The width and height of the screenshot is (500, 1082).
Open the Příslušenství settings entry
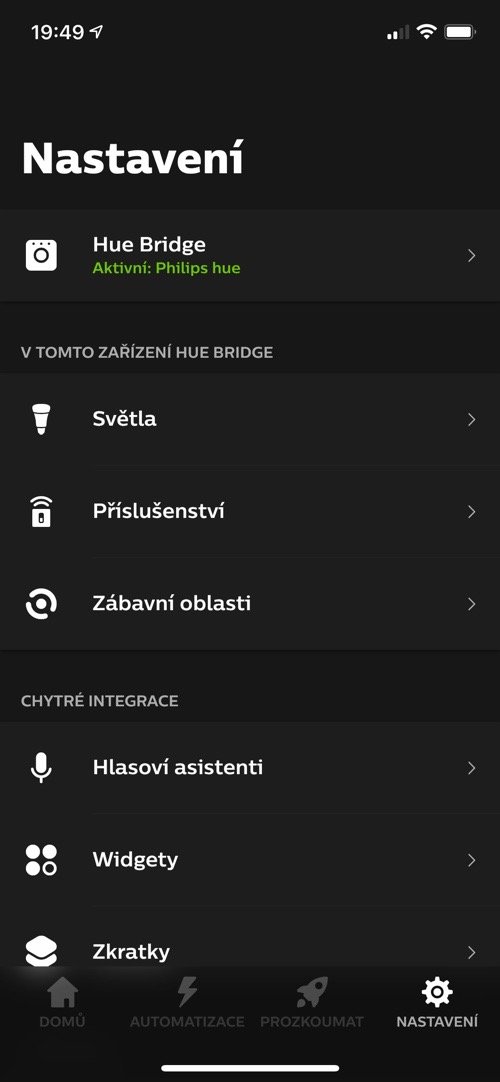click(250, 511)
